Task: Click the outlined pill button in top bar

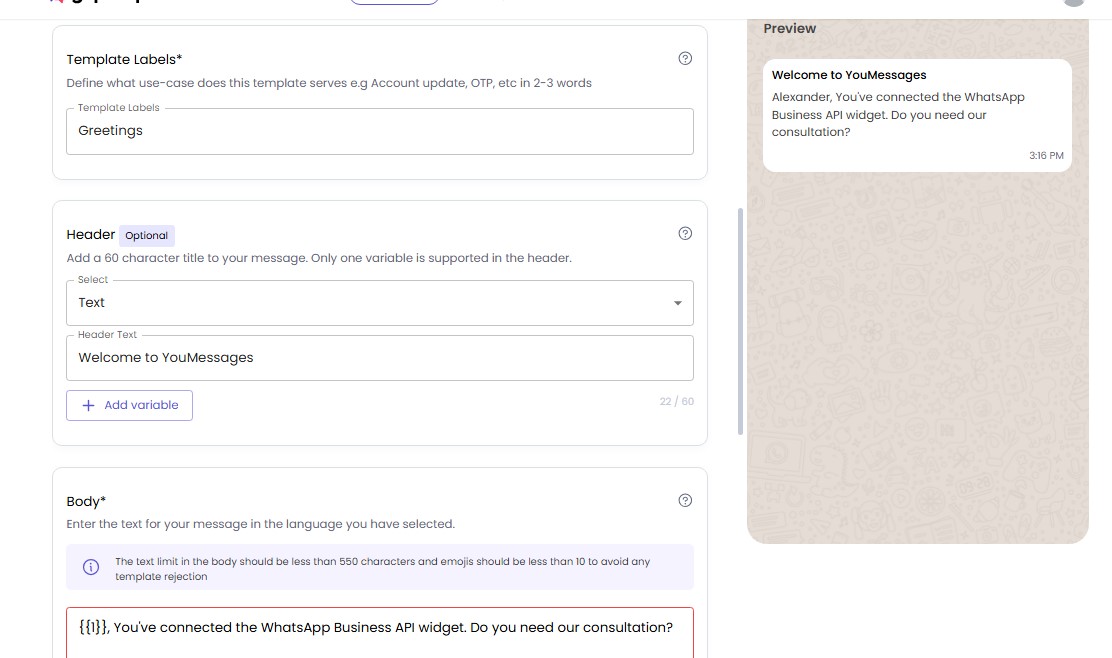Action: tap(394, 2)
